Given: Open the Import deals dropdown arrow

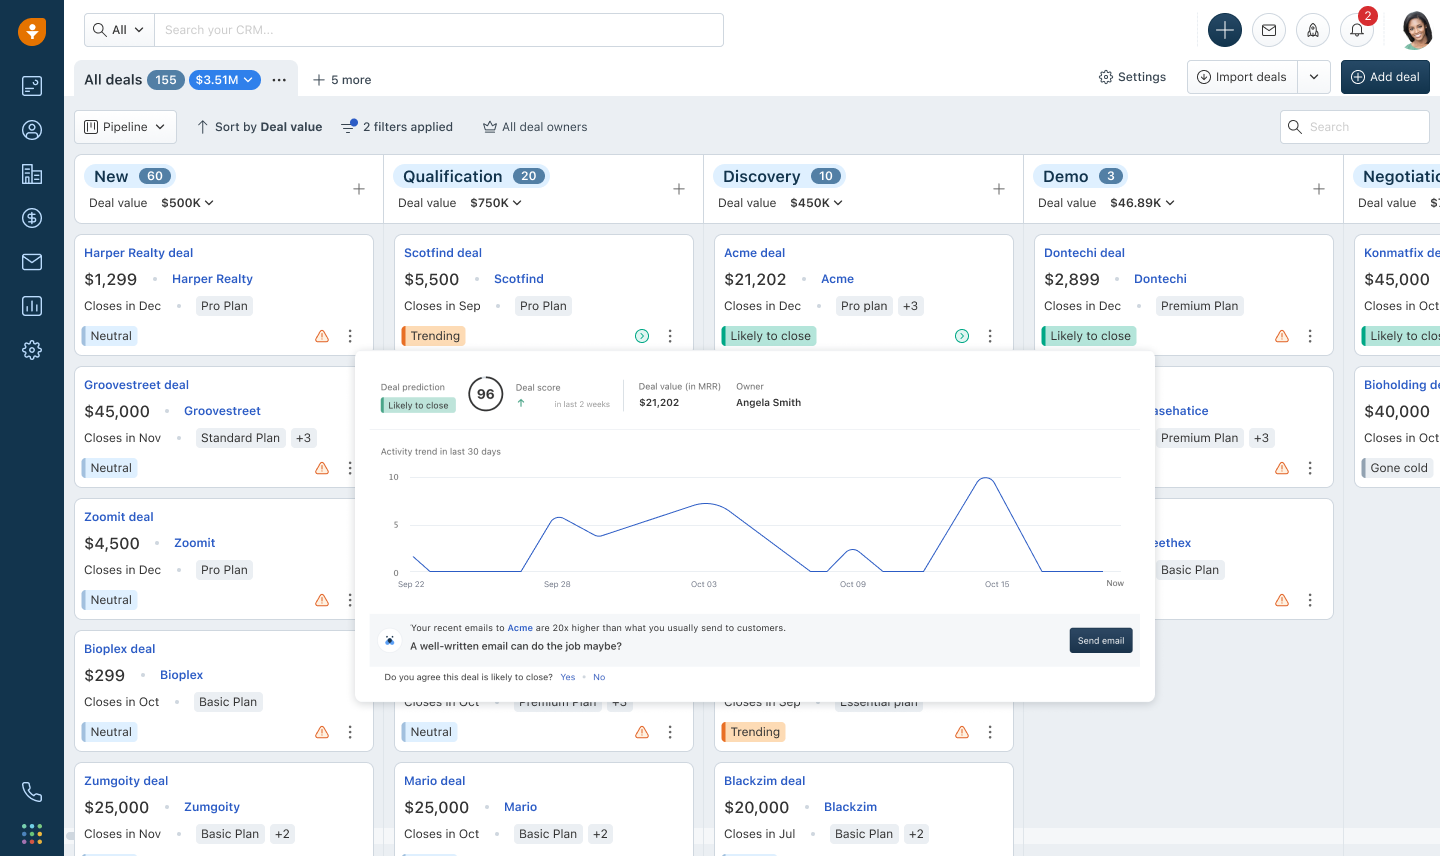Looking at the screenshot, I should tap(1314, 77).
